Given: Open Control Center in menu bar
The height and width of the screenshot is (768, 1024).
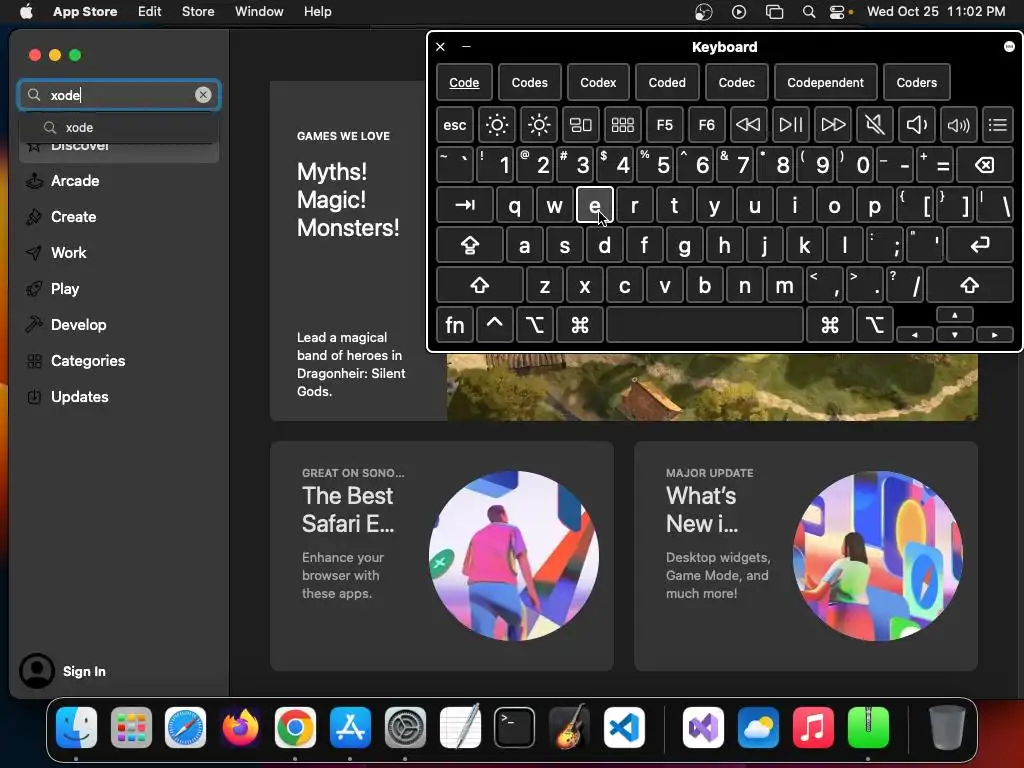Looking at the screenshot, I should [837, 12].
